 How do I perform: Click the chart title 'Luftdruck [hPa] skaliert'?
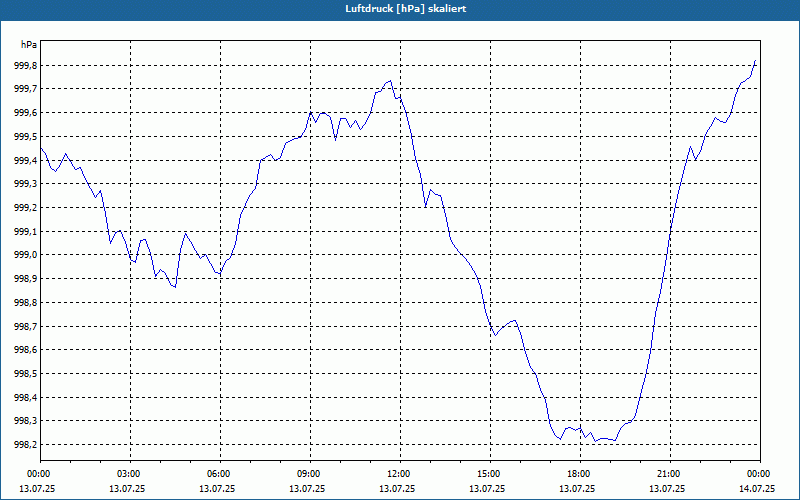point(406,9)
